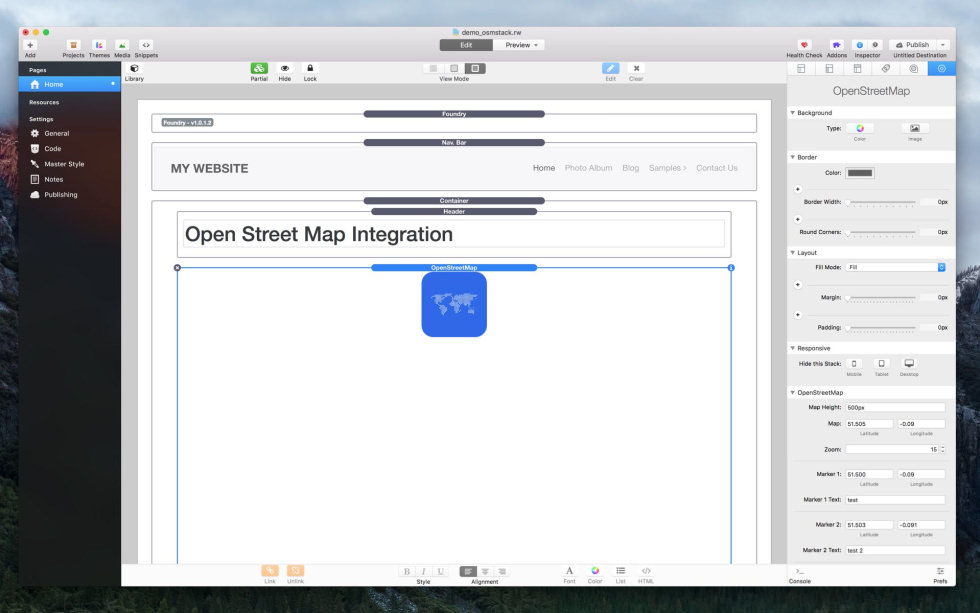The image size is (980, 613).
Task: Collapse the OpenStreetMap settings section
Action: click(792, 393)
